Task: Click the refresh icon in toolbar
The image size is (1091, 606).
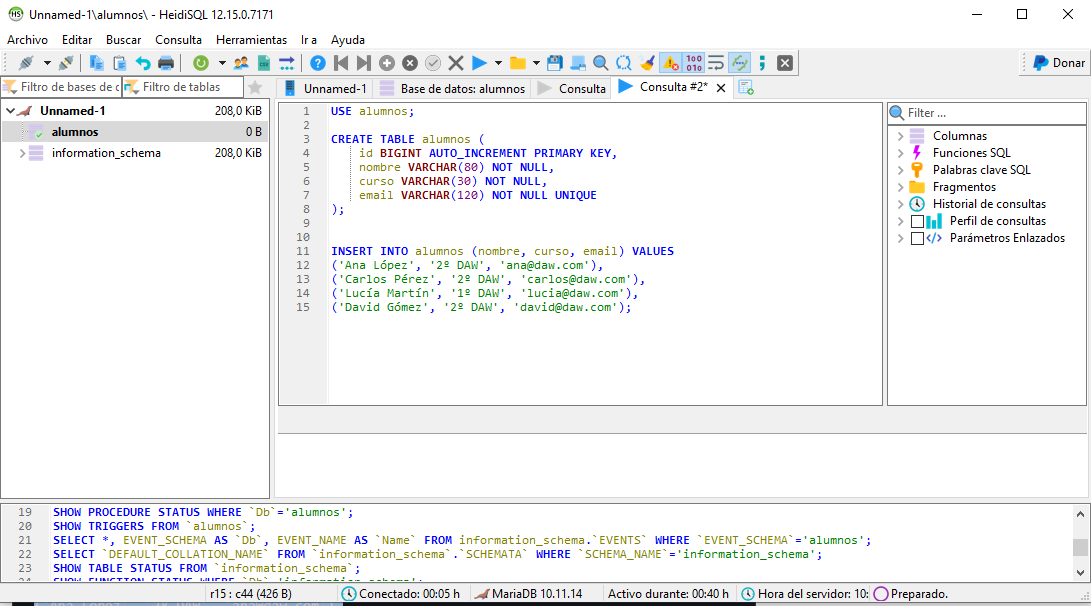Action: [200, 63]
